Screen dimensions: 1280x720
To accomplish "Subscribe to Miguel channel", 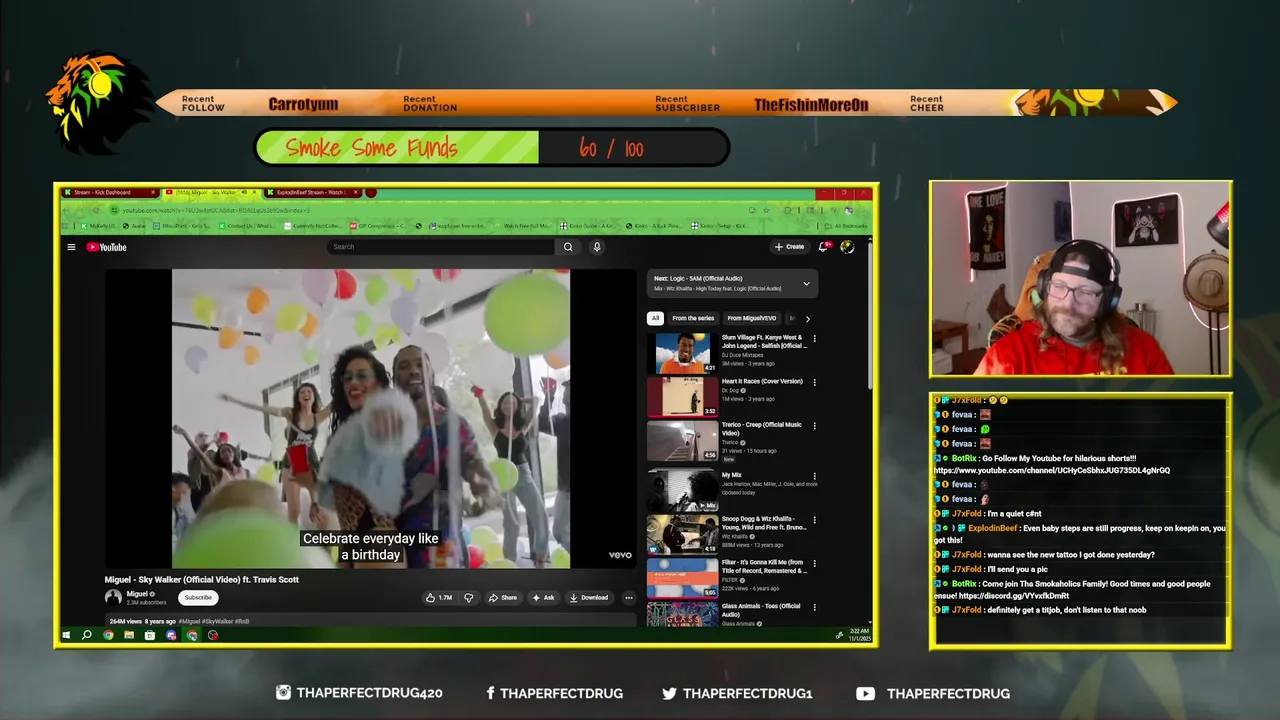I will pos(198,598).
